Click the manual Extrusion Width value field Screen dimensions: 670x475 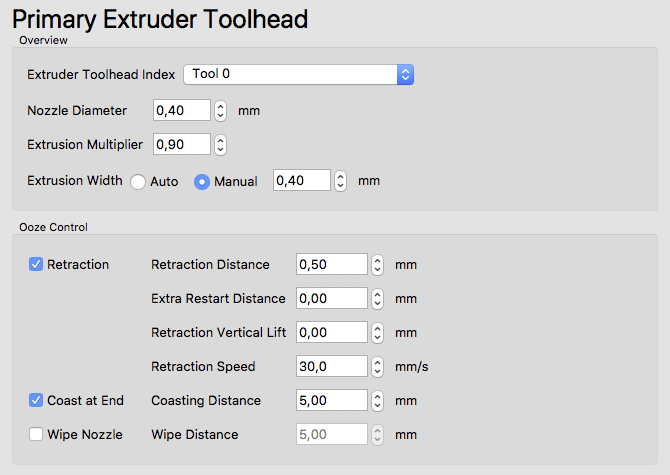pyautogui.click(x=301, y=181)
